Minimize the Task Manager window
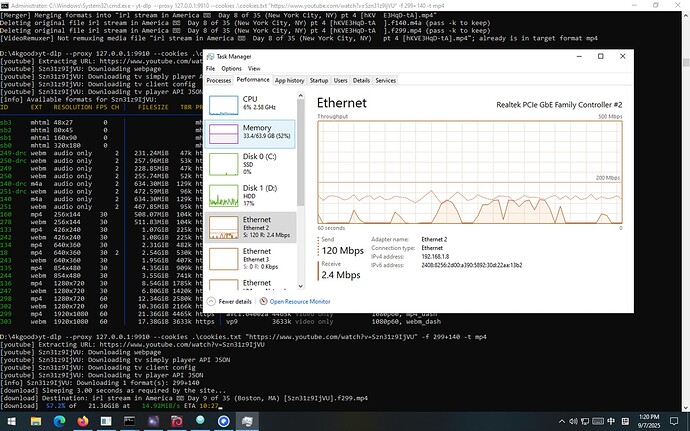 tap(579, 56)
